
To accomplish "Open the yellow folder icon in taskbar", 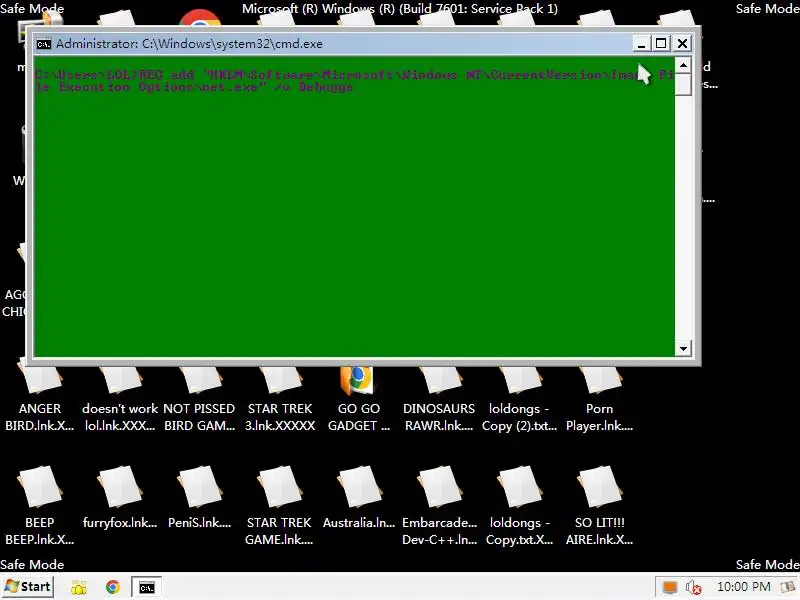I will [x=79, y=588].
